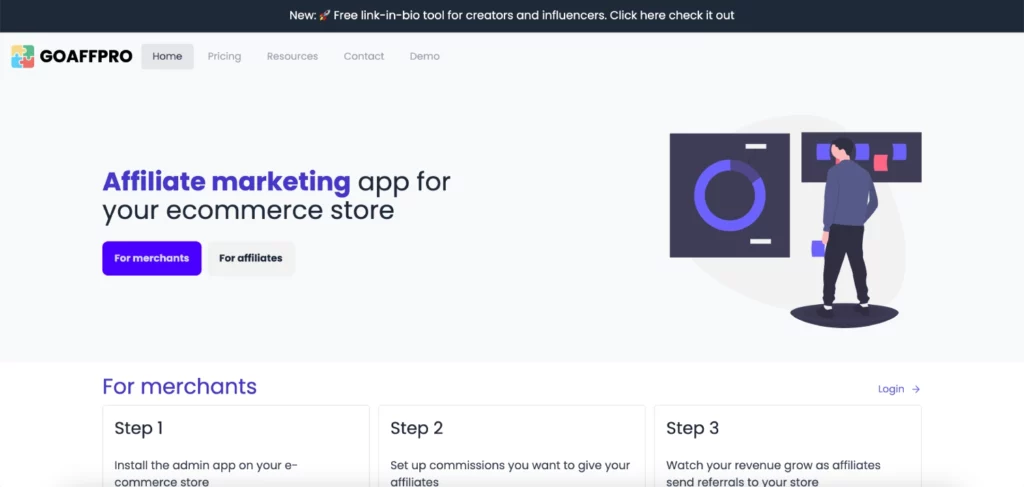
Task: Click the GoAffPro puzzle logo icon
Action: (22, 56)
